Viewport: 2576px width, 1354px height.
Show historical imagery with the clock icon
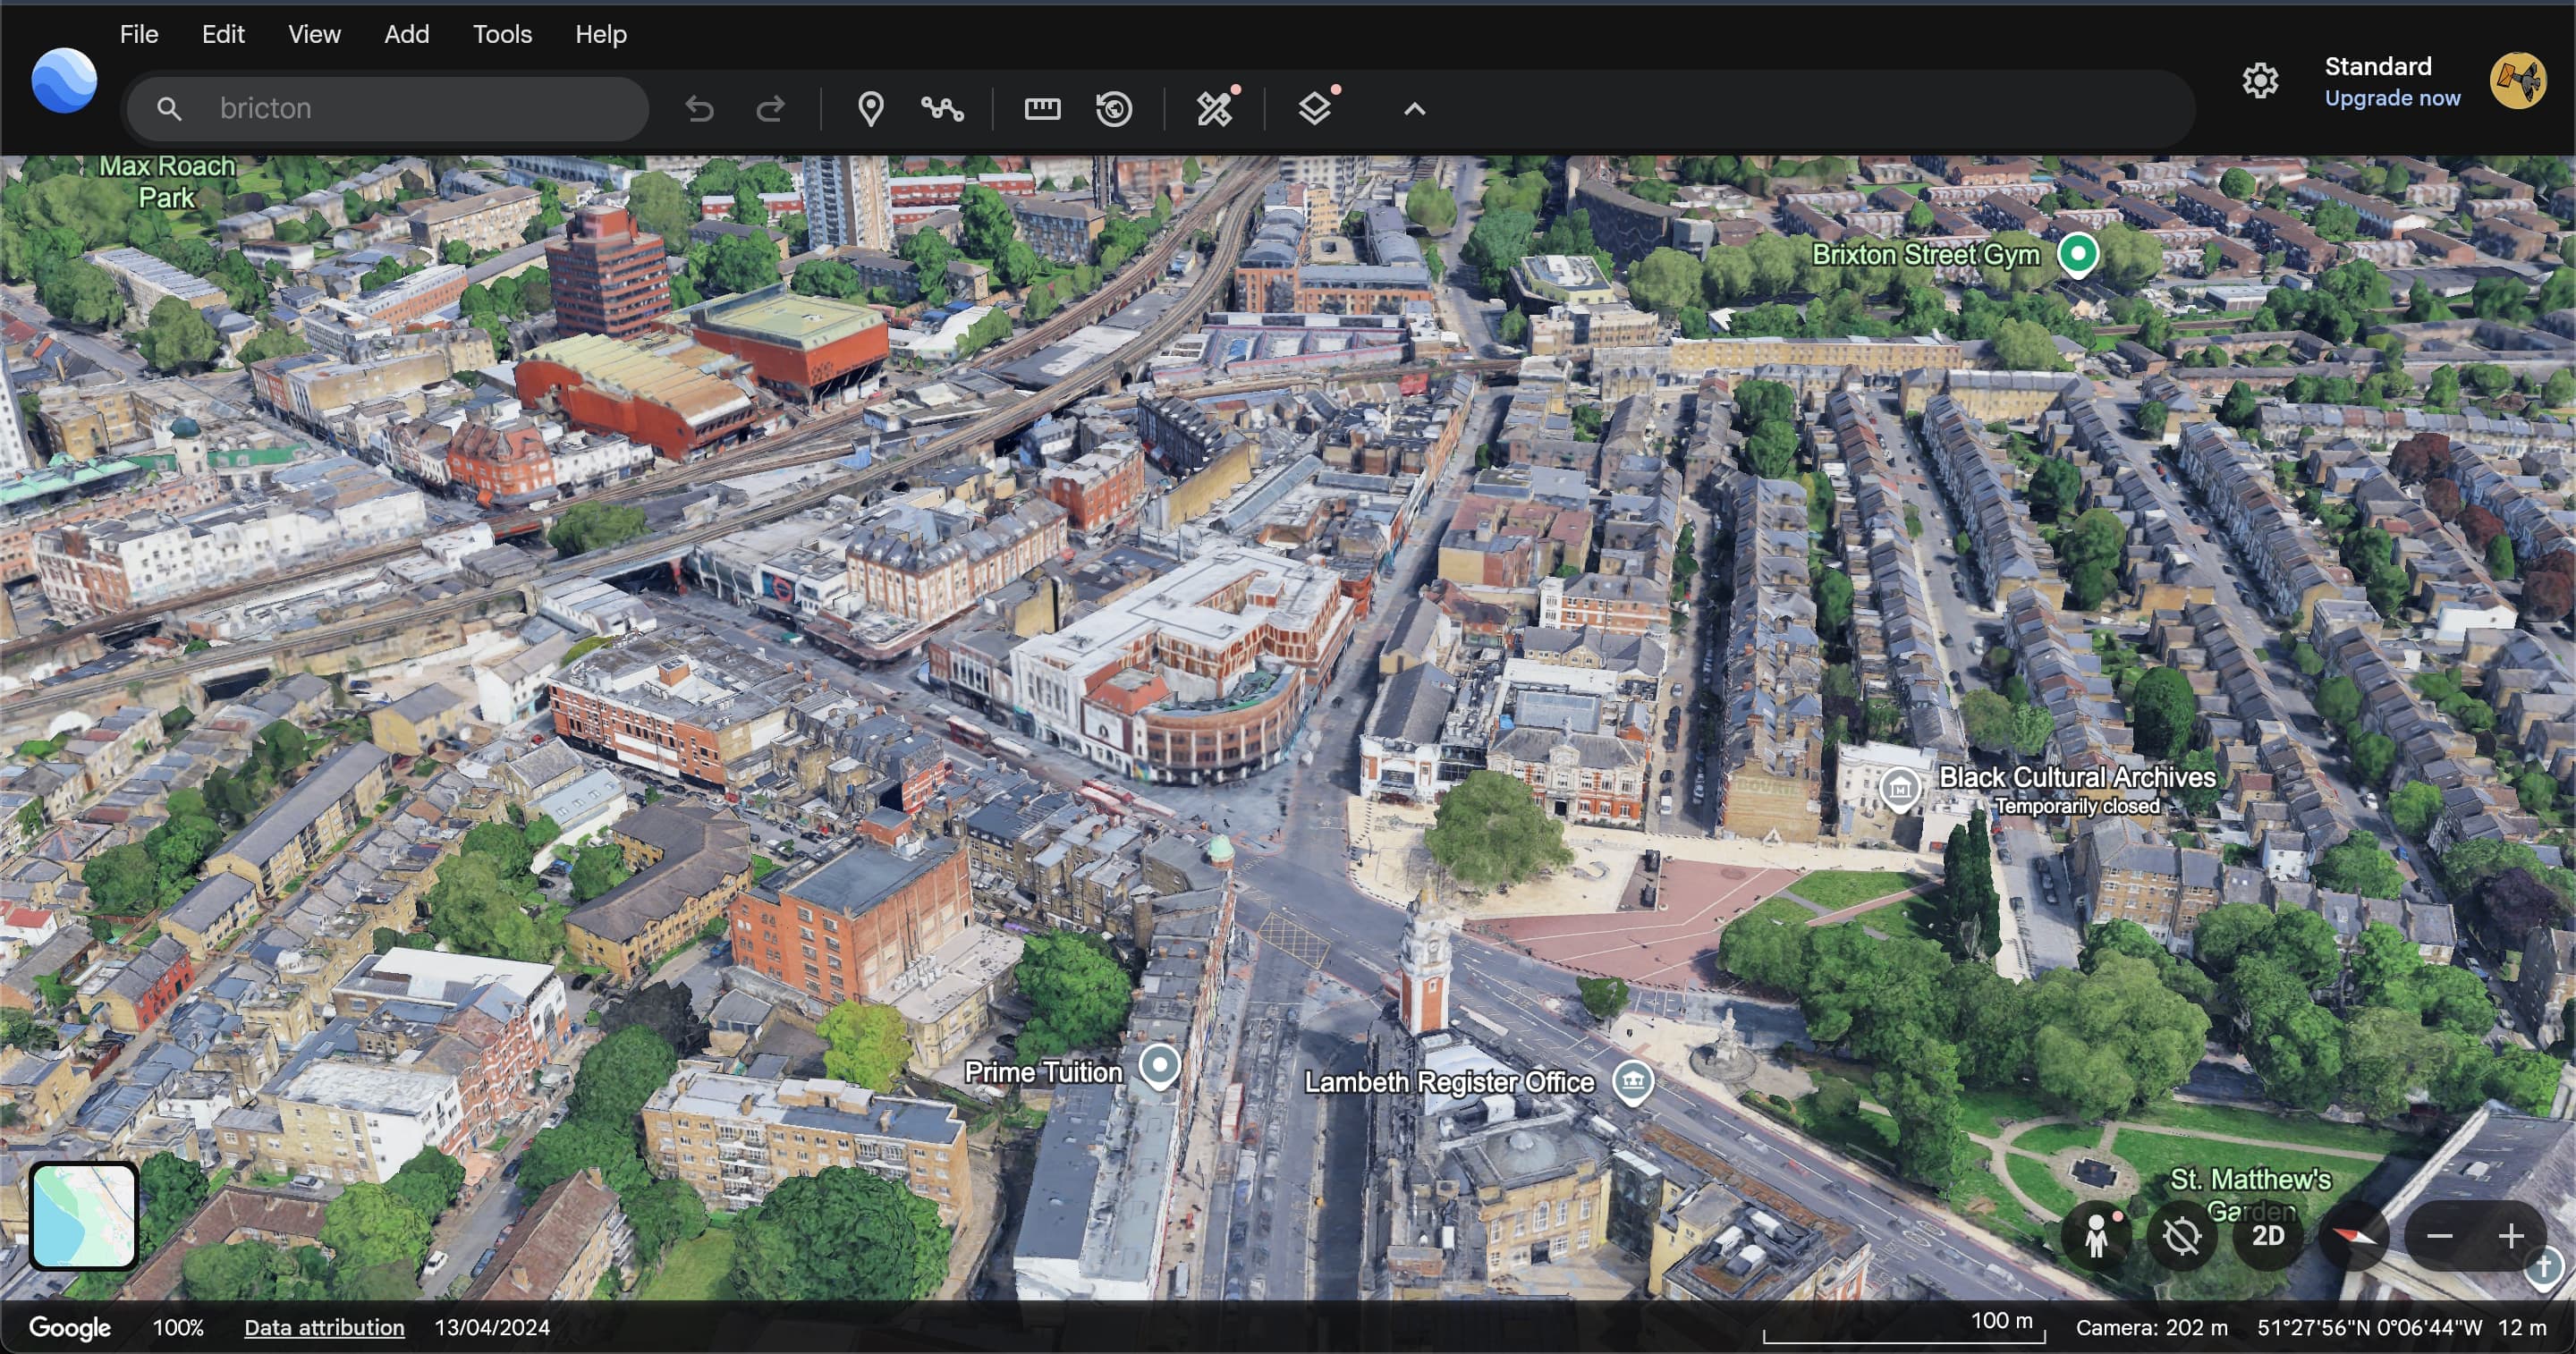click(x=1114, y=109)
